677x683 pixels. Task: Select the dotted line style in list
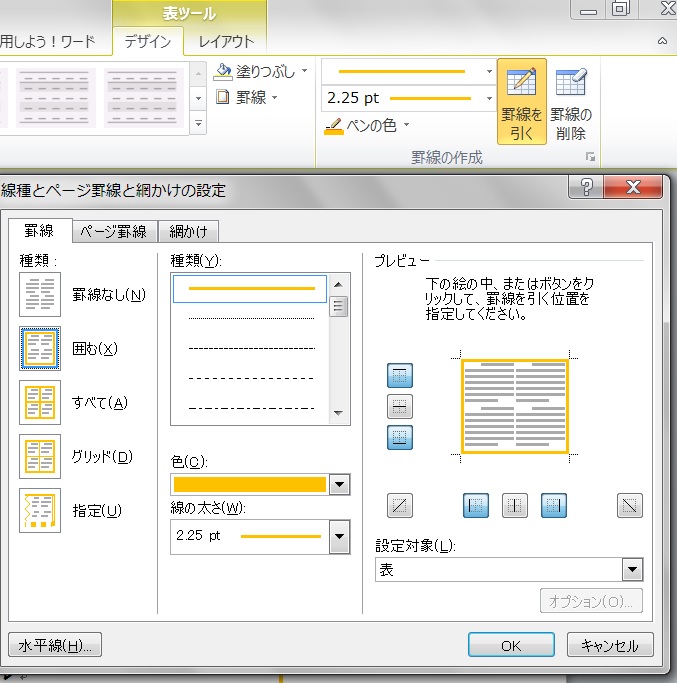[x=251, y=318]
